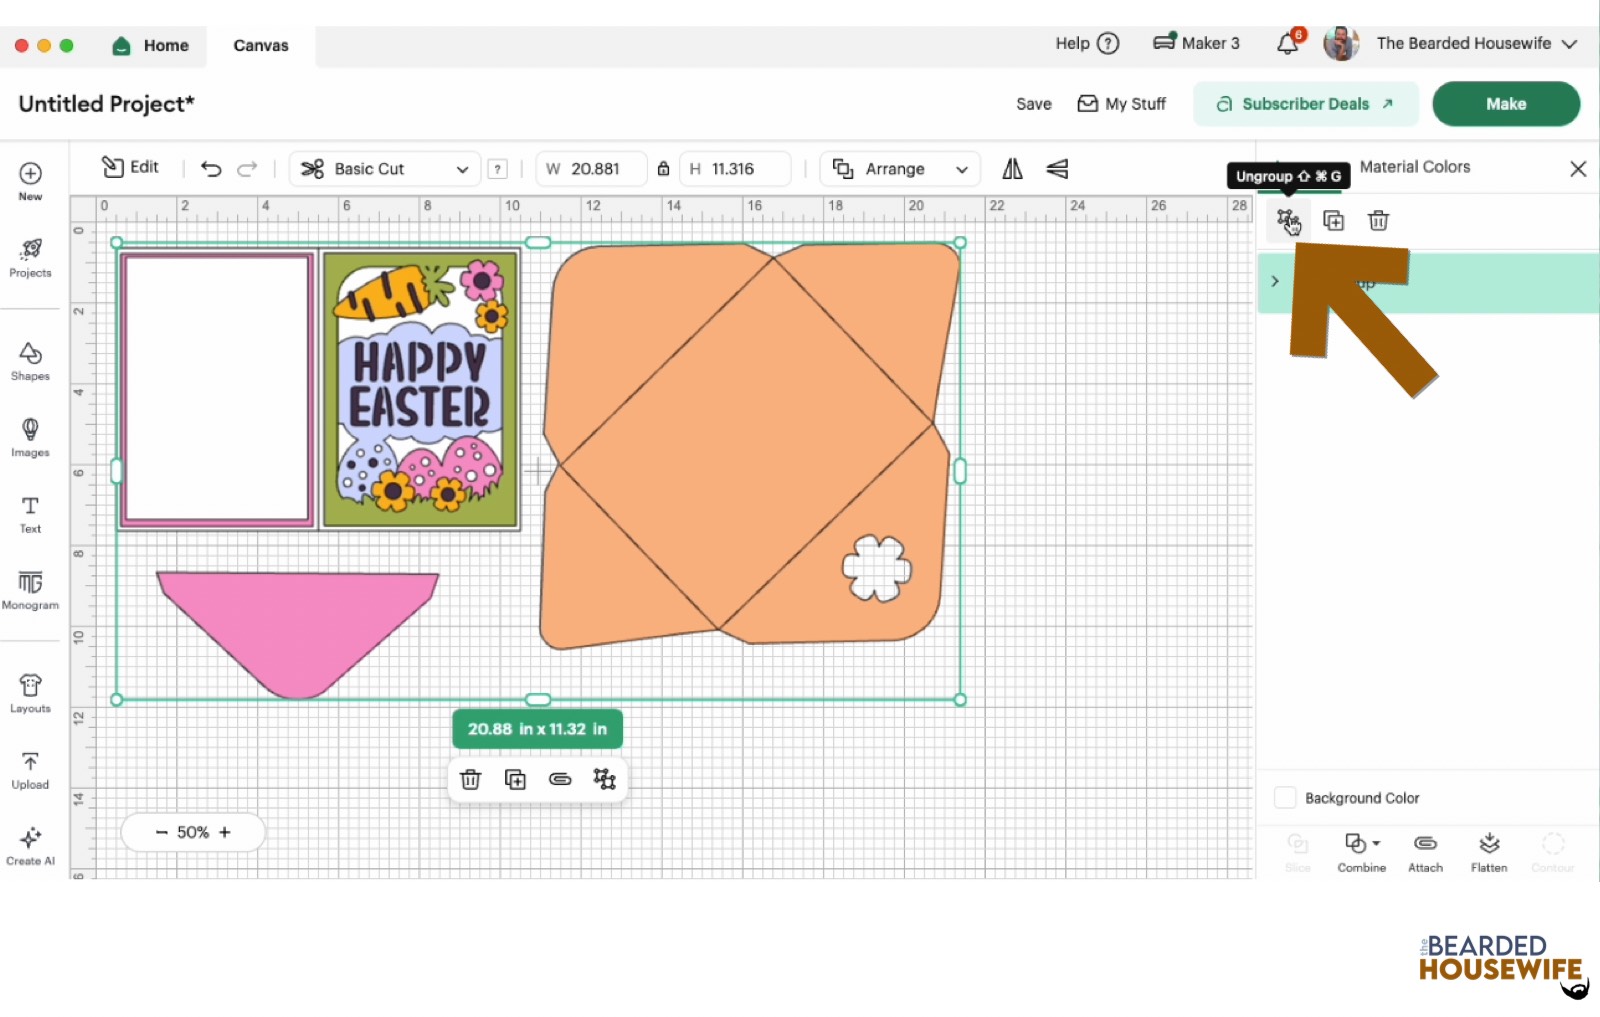The width and height of the screenshot is (1600, 1017).
Task: Save the project
Action: point(1034,104)
